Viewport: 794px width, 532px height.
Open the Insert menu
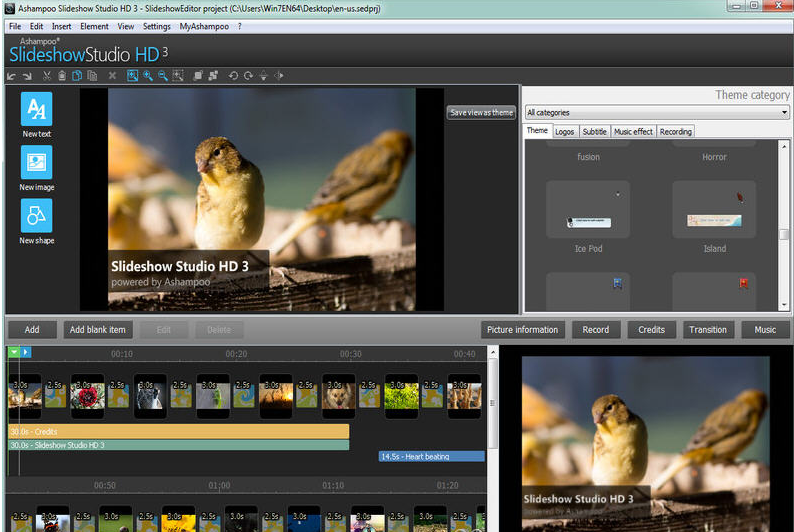click(x=61, y=26)
